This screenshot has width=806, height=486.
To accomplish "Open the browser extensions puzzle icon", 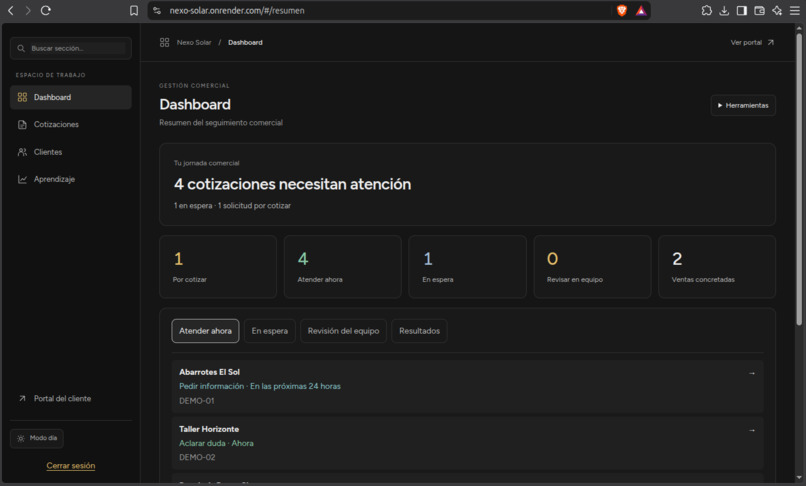I will click(x=707, y=10).
